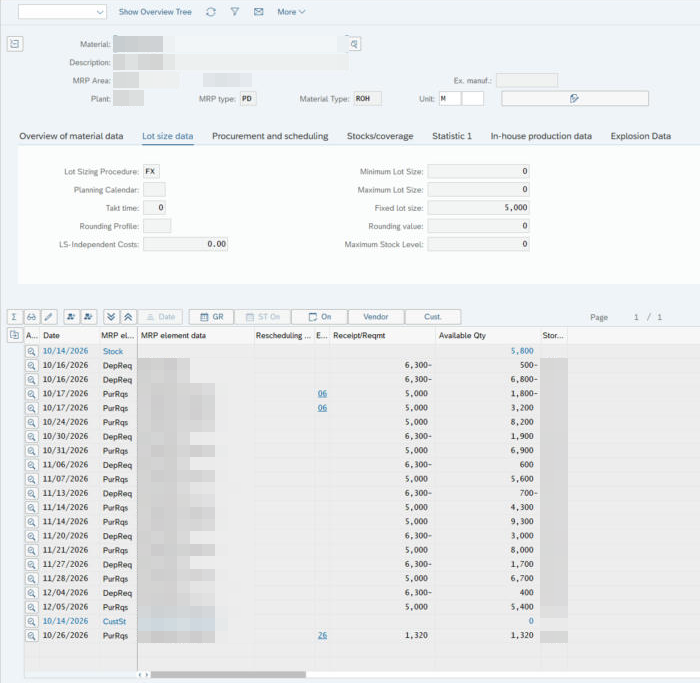Click the scroll left arrow near scrollbar
This screenshot has width=700, height=683.
pyautogui.click(x=140, y=675)
